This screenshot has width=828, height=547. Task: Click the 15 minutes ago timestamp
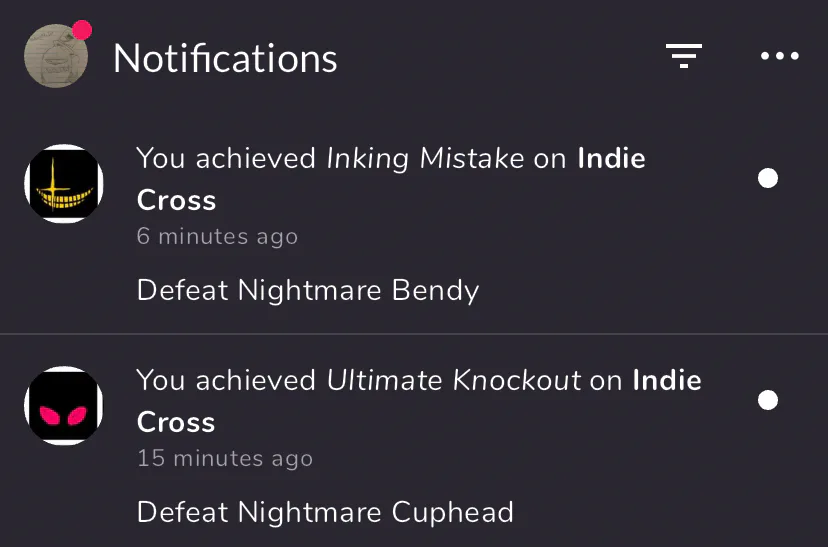click(224, 458)
